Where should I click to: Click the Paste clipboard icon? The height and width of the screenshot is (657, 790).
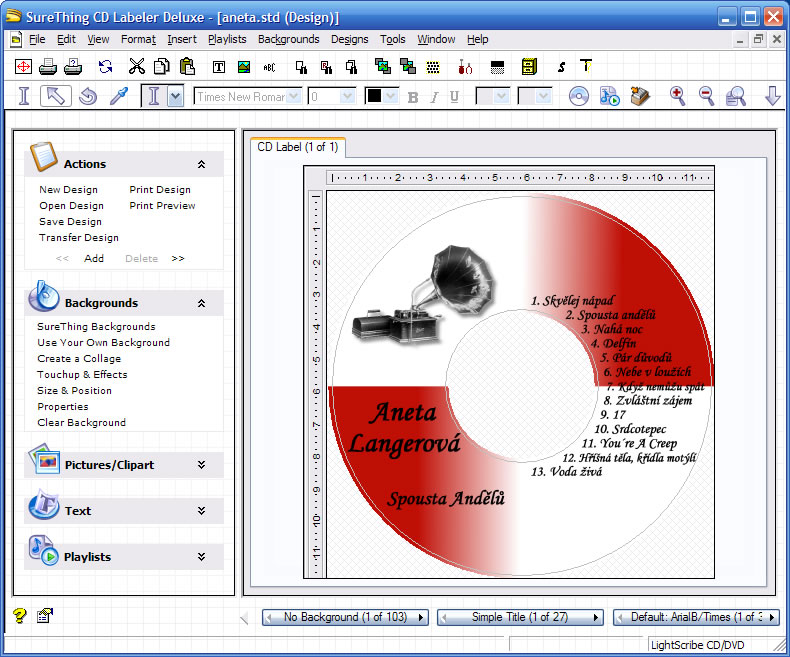click(x=187, y=67)
